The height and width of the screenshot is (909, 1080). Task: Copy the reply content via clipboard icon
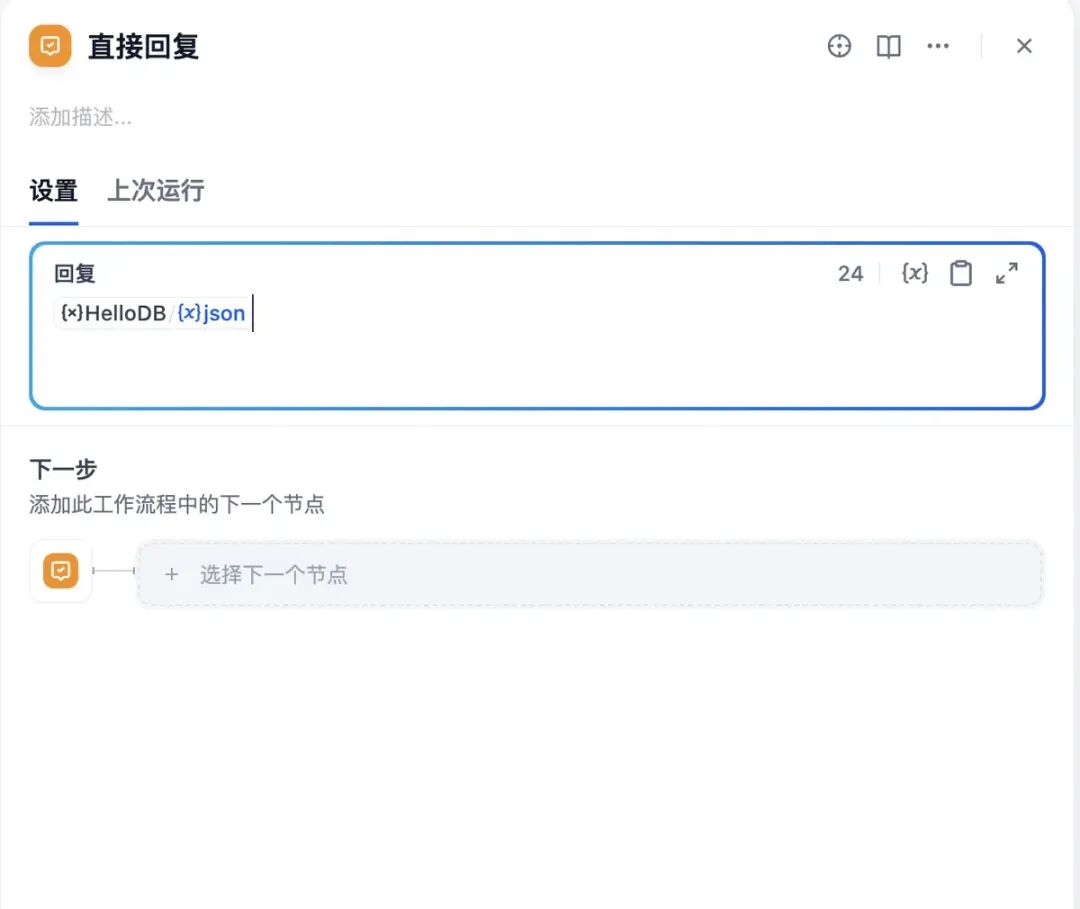coord(961,273)
